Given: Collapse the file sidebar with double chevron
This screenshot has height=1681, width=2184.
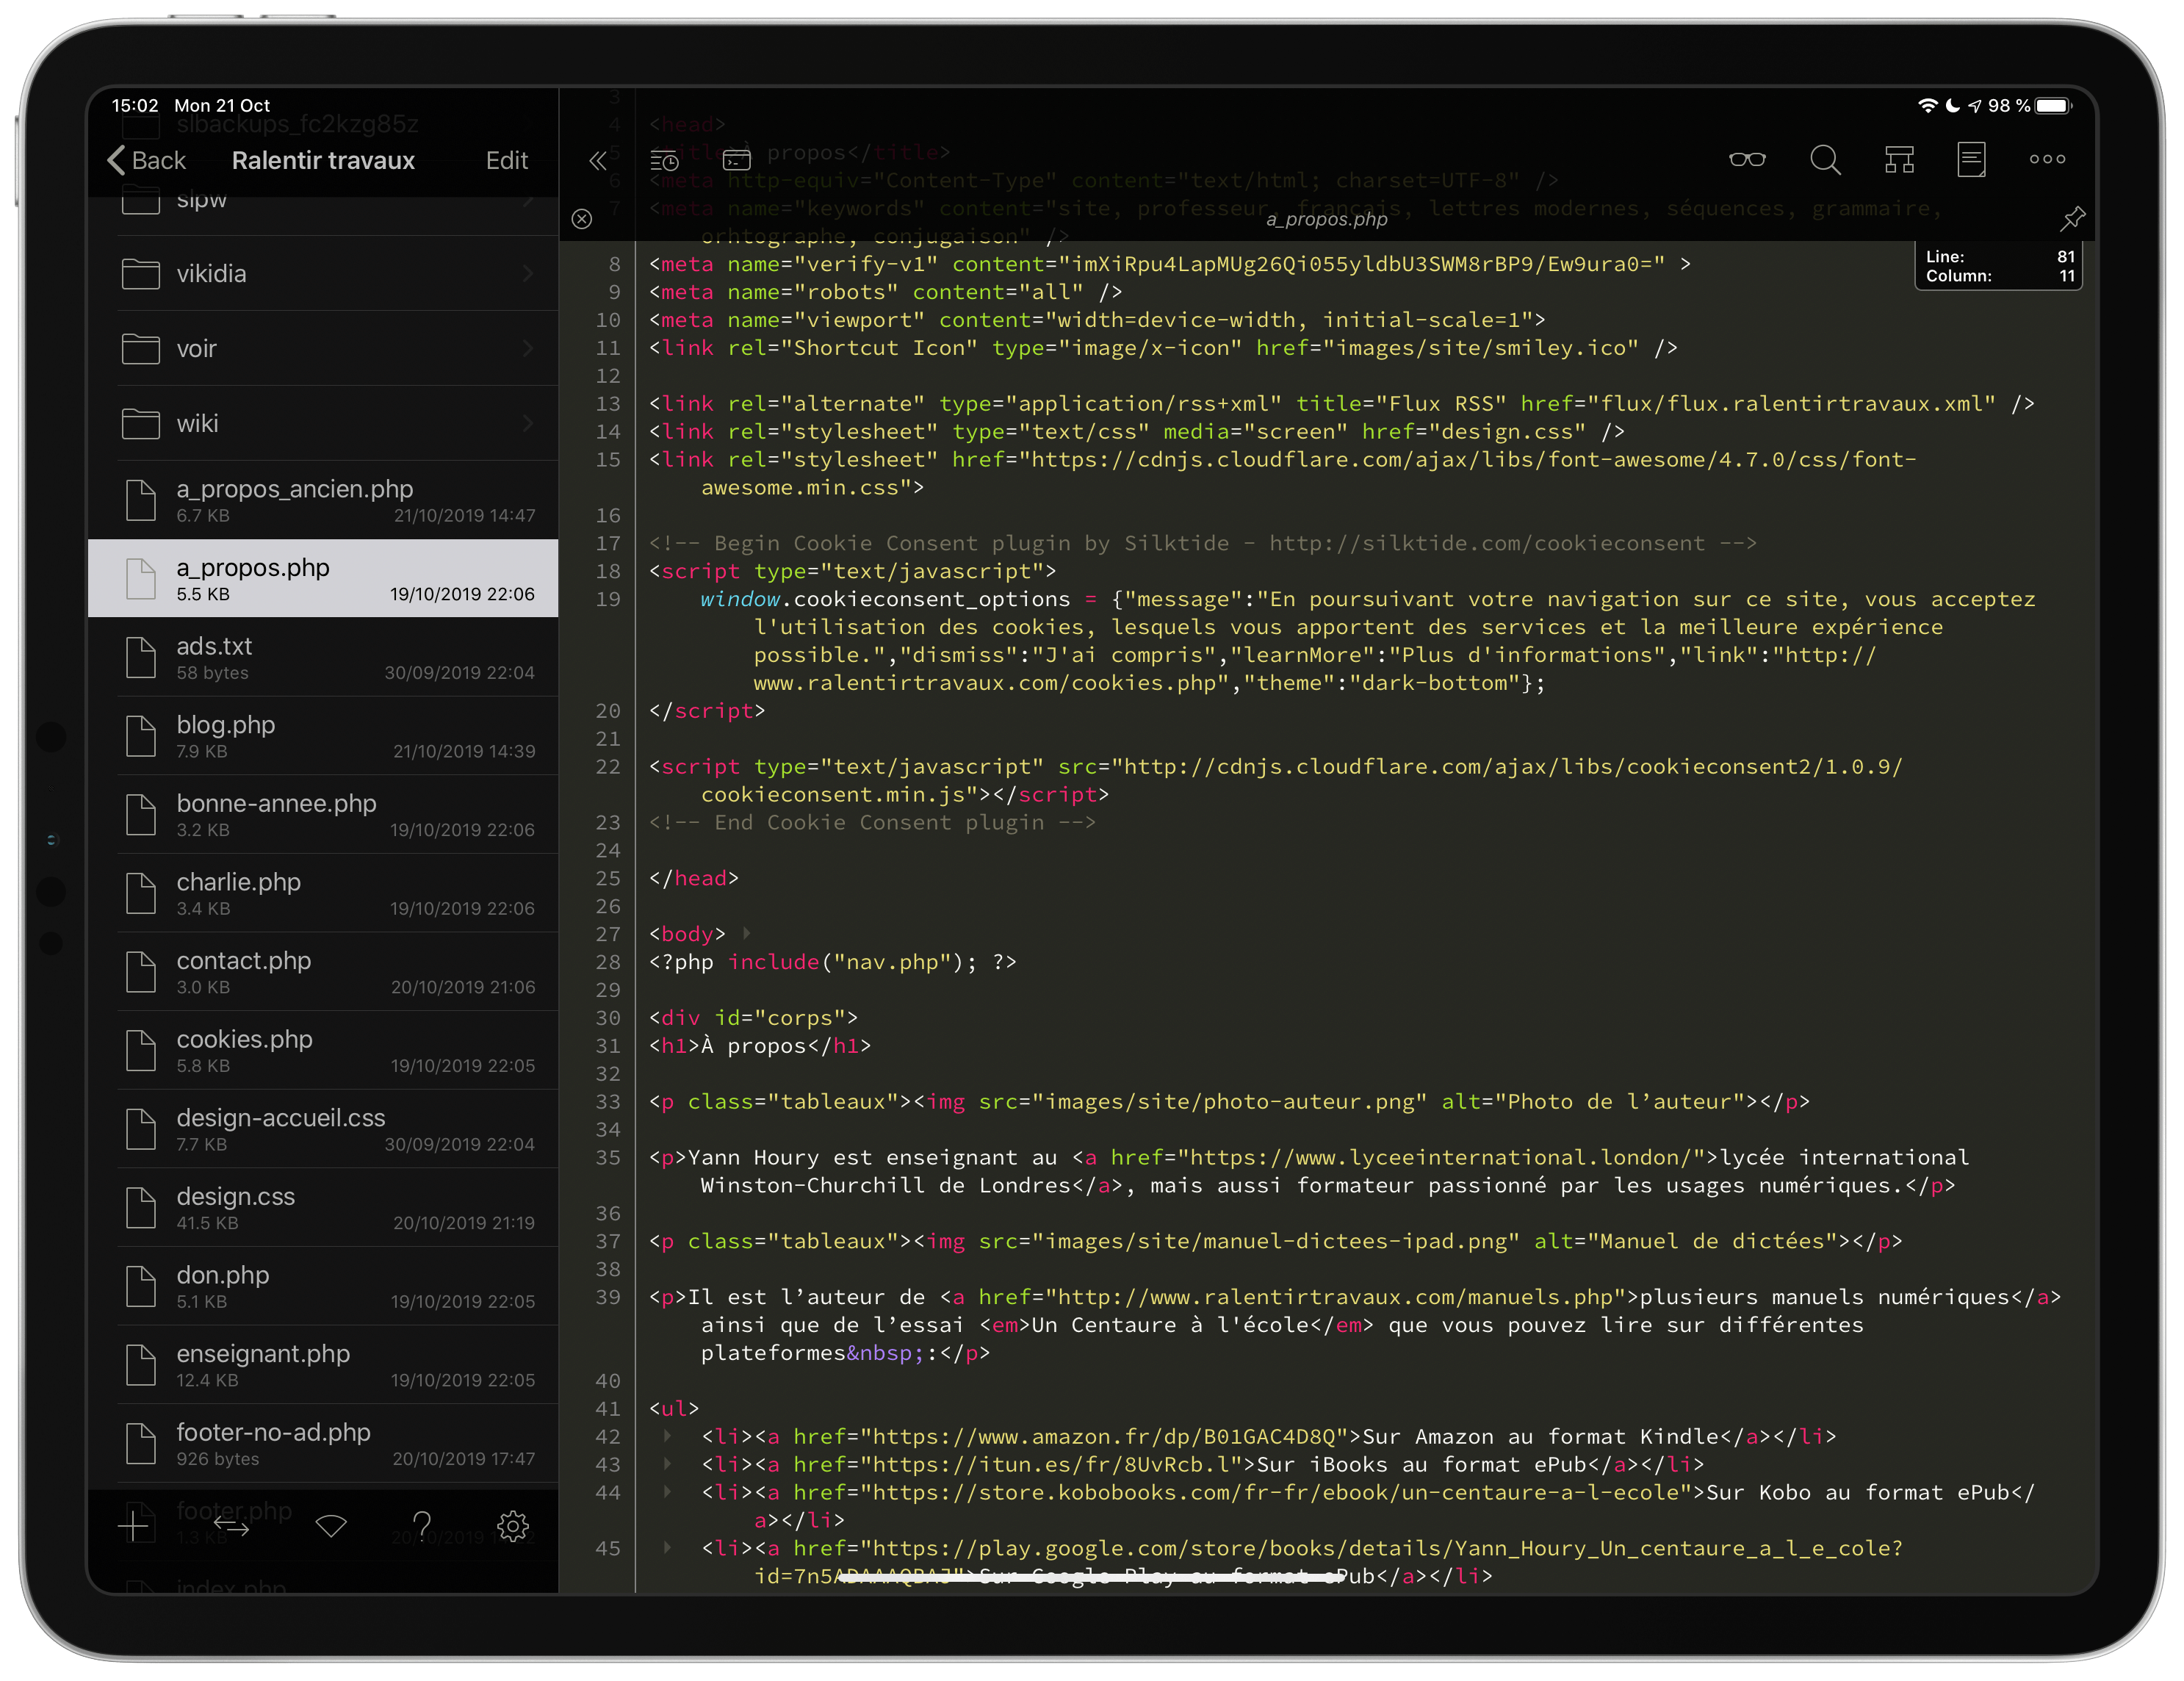Looking at the screenshot, I should pos(598,160).
